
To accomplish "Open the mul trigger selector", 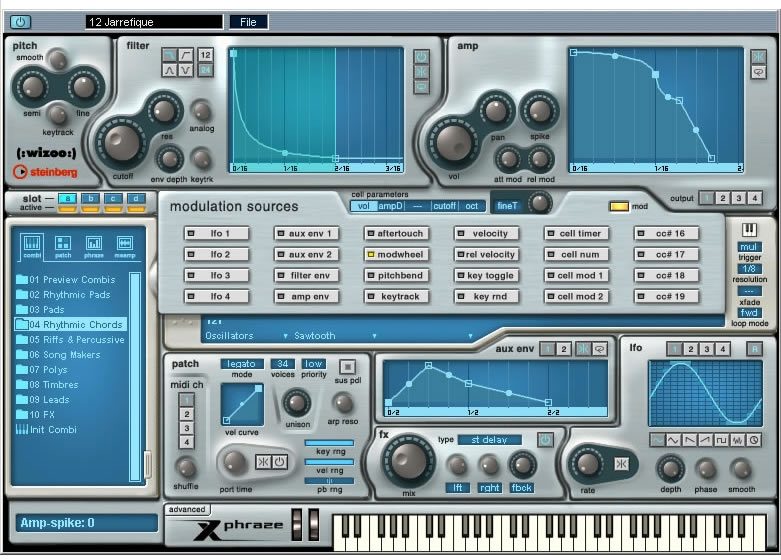I will coord(749,247).
